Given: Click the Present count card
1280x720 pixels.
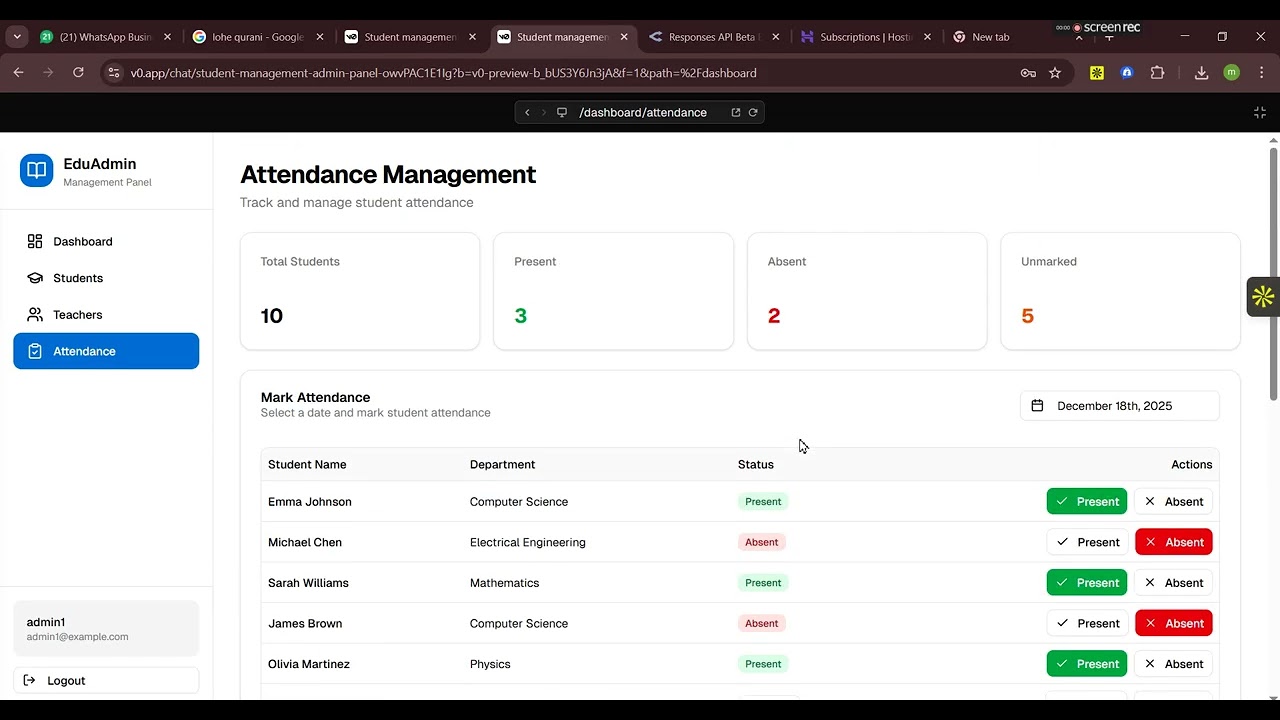Looking at the screenshot, I should [x=613, y=291].
